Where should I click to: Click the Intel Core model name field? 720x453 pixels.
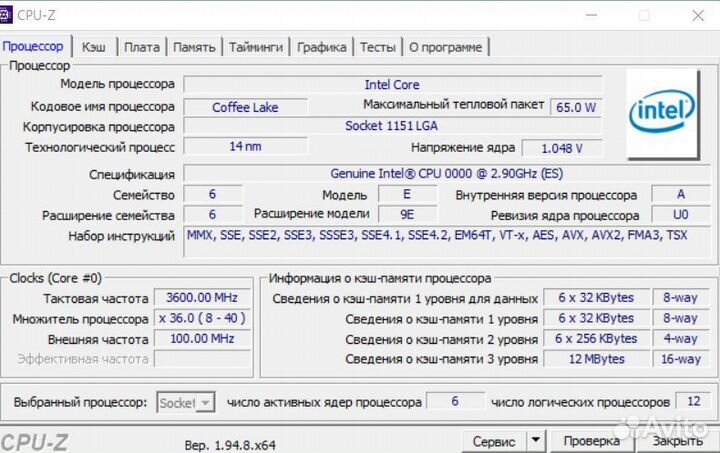392,84
